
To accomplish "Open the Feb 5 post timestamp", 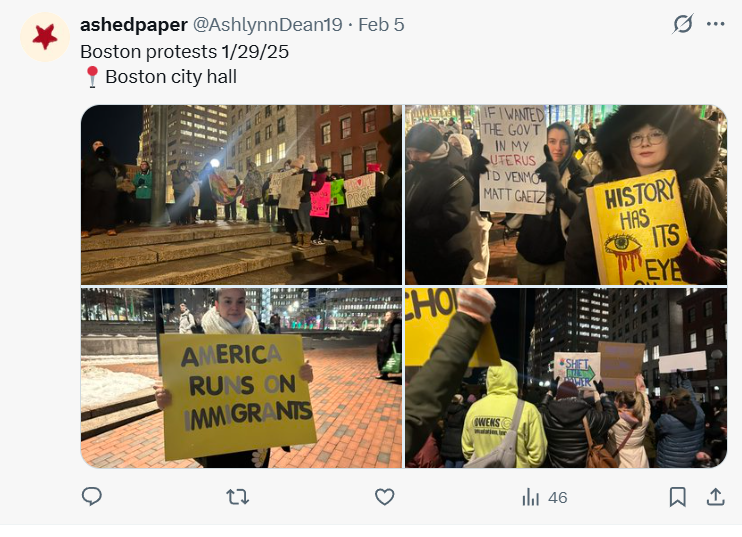I will (x=381, y=25).
